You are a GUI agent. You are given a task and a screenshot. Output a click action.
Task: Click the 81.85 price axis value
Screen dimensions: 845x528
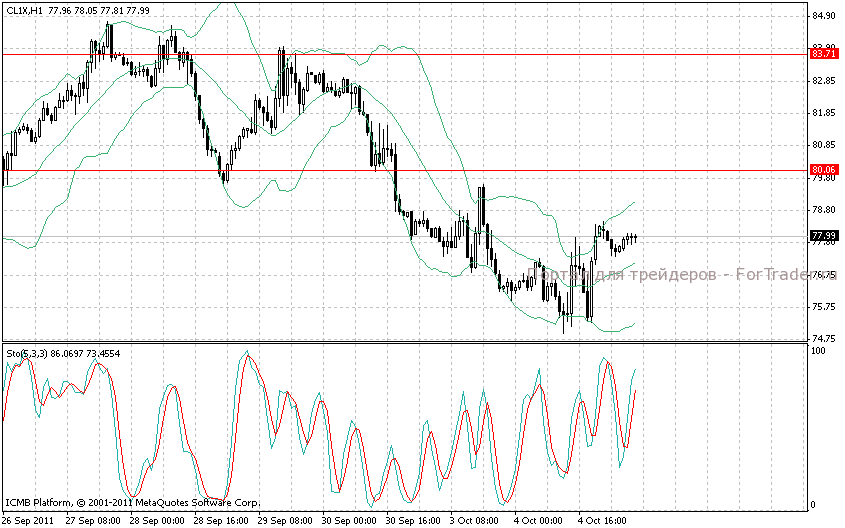[824, 113]
